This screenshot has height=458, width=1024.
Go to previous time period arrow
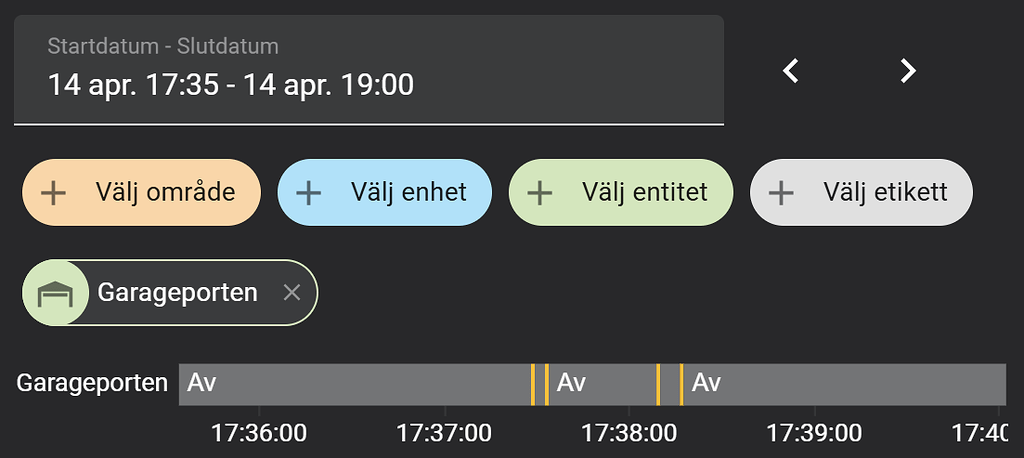[x=791, y=71]
